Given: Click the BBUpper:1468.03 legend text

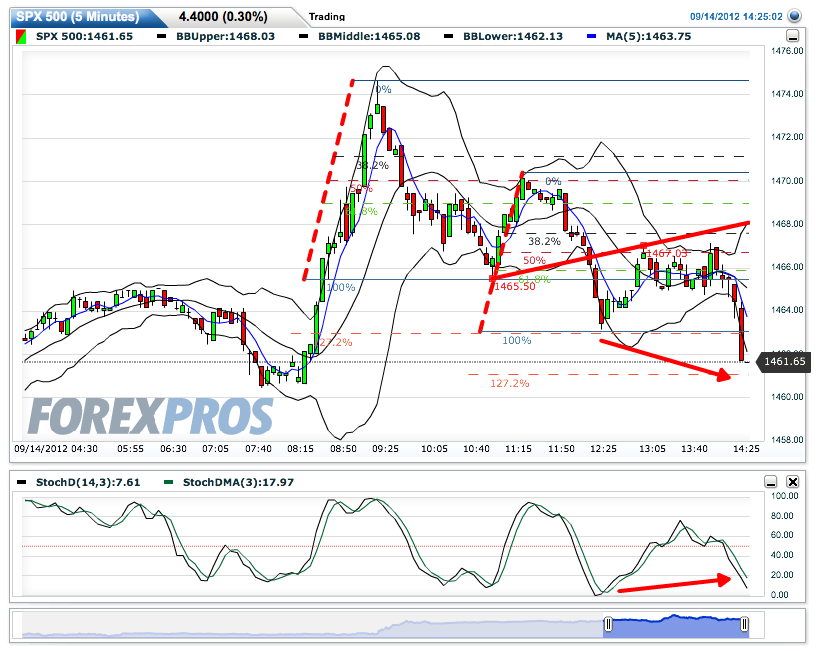Looking at the screenshot, I should tap(225, 36).
